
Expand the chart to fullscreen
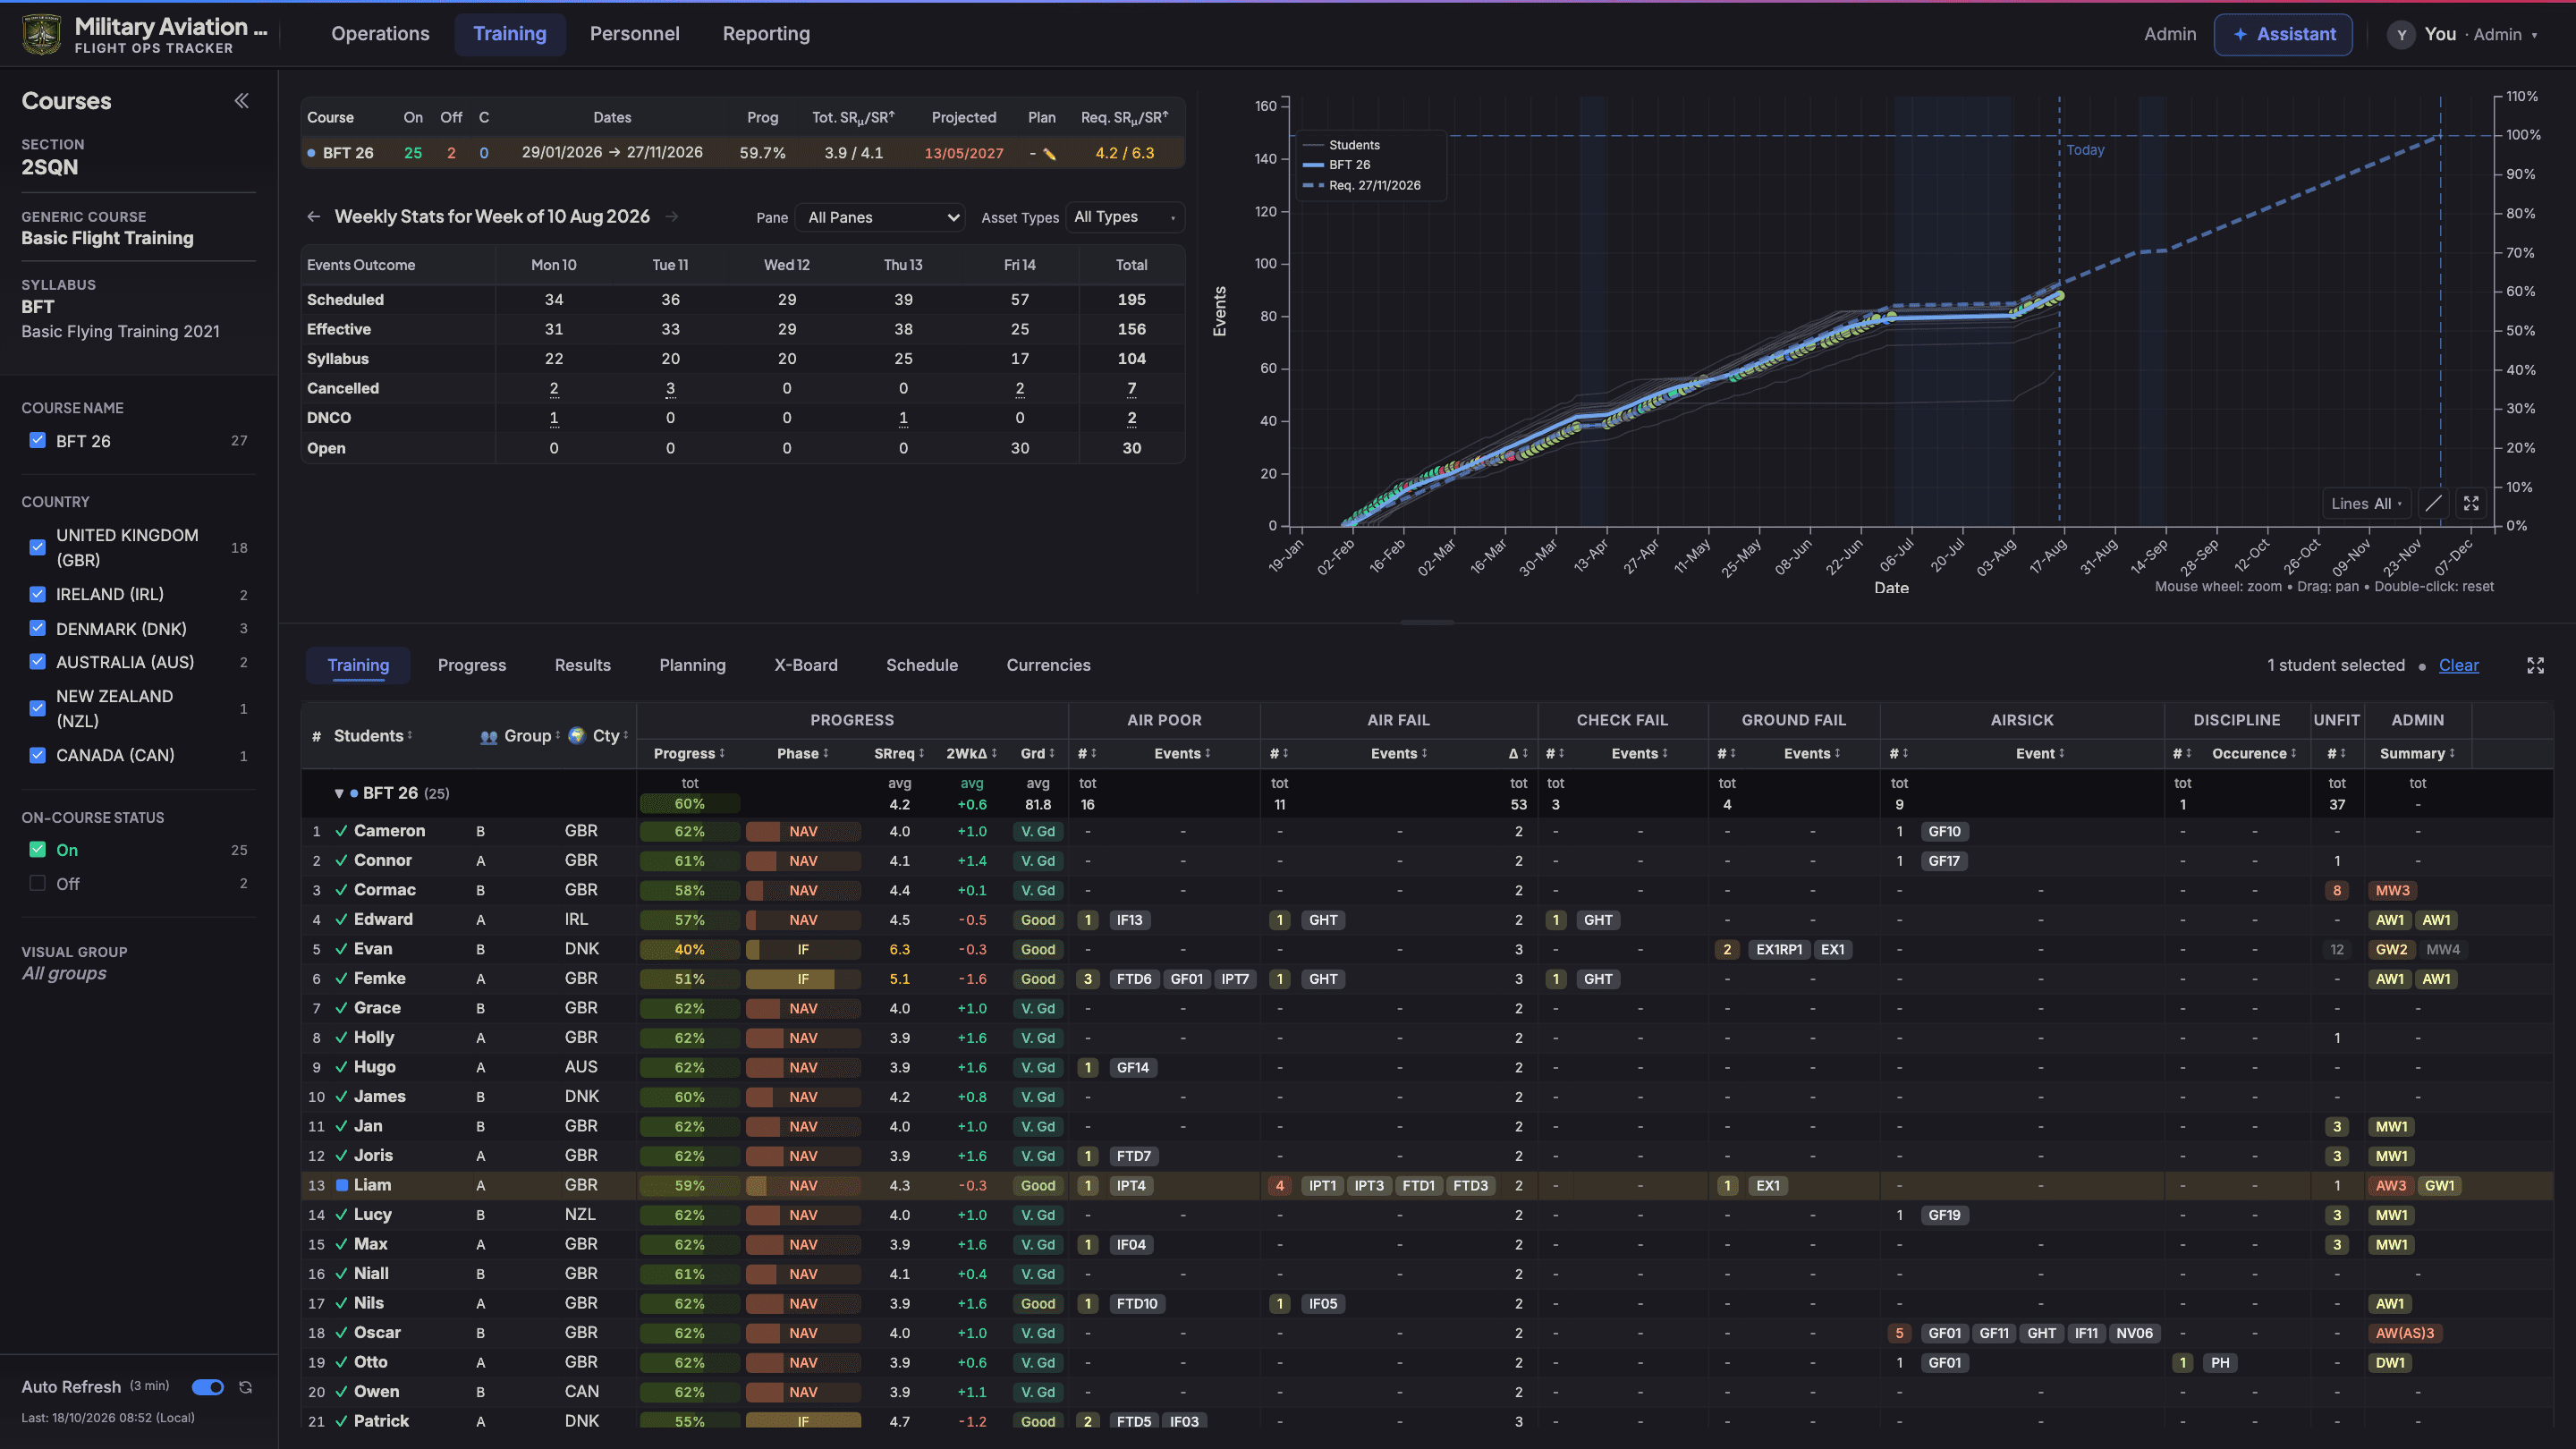2471,503
